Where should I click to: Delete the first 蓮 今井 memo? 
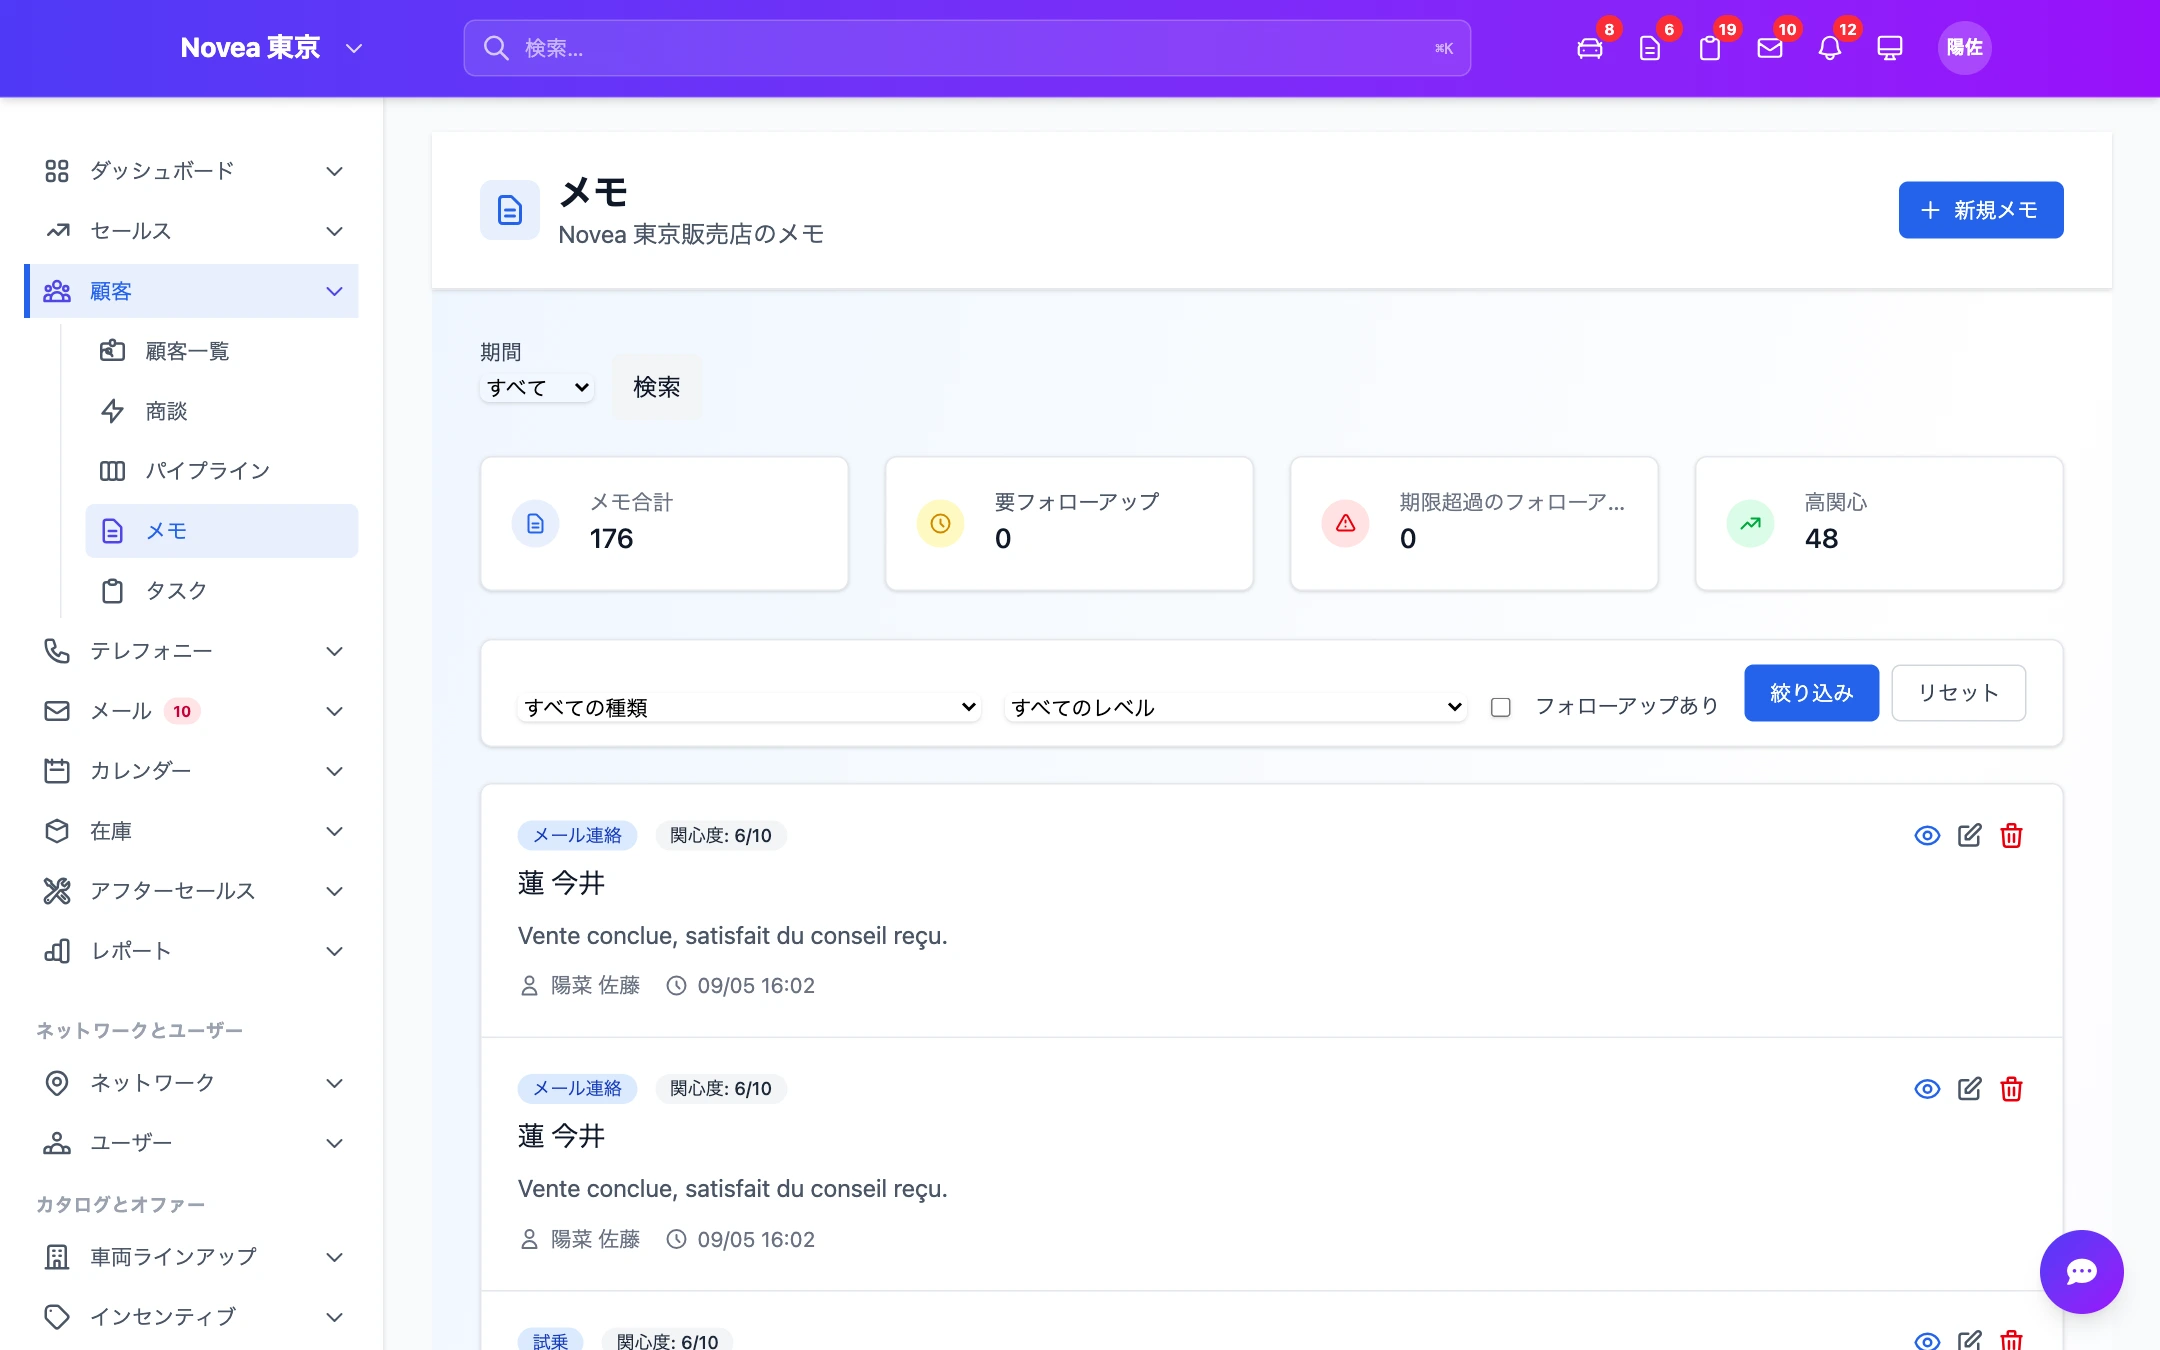(2011, 835)
